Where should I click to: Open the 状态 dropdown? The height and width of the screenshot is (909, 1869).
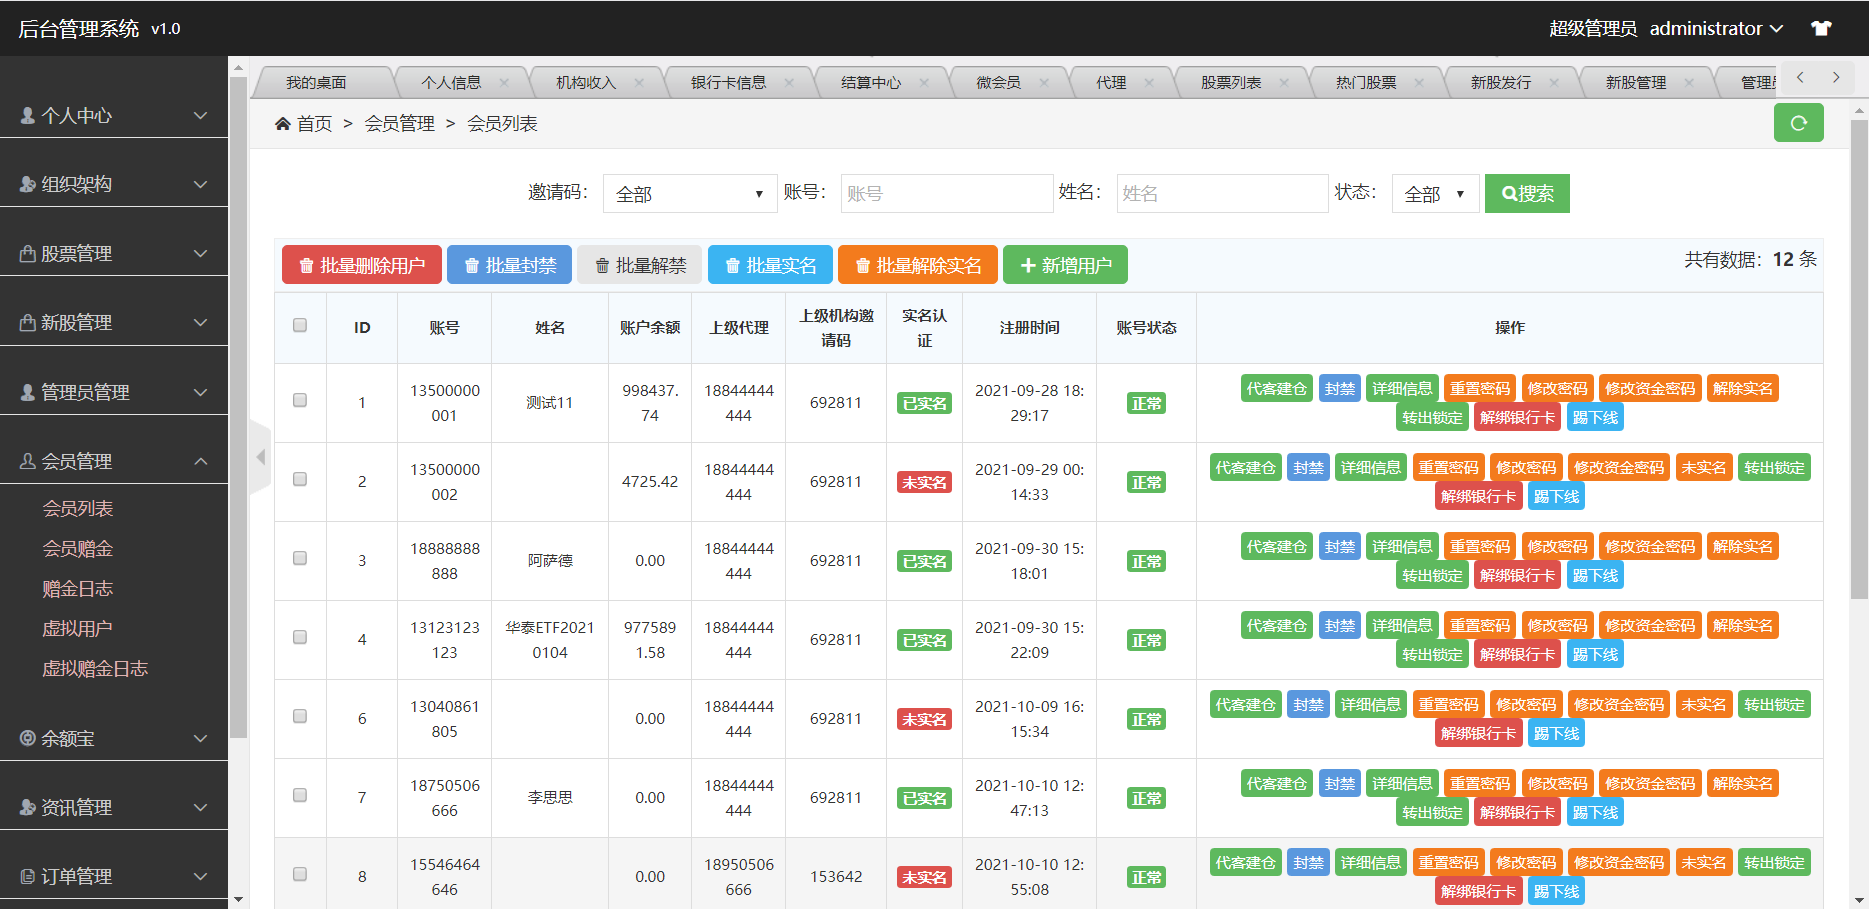(x=1435, y=194)
